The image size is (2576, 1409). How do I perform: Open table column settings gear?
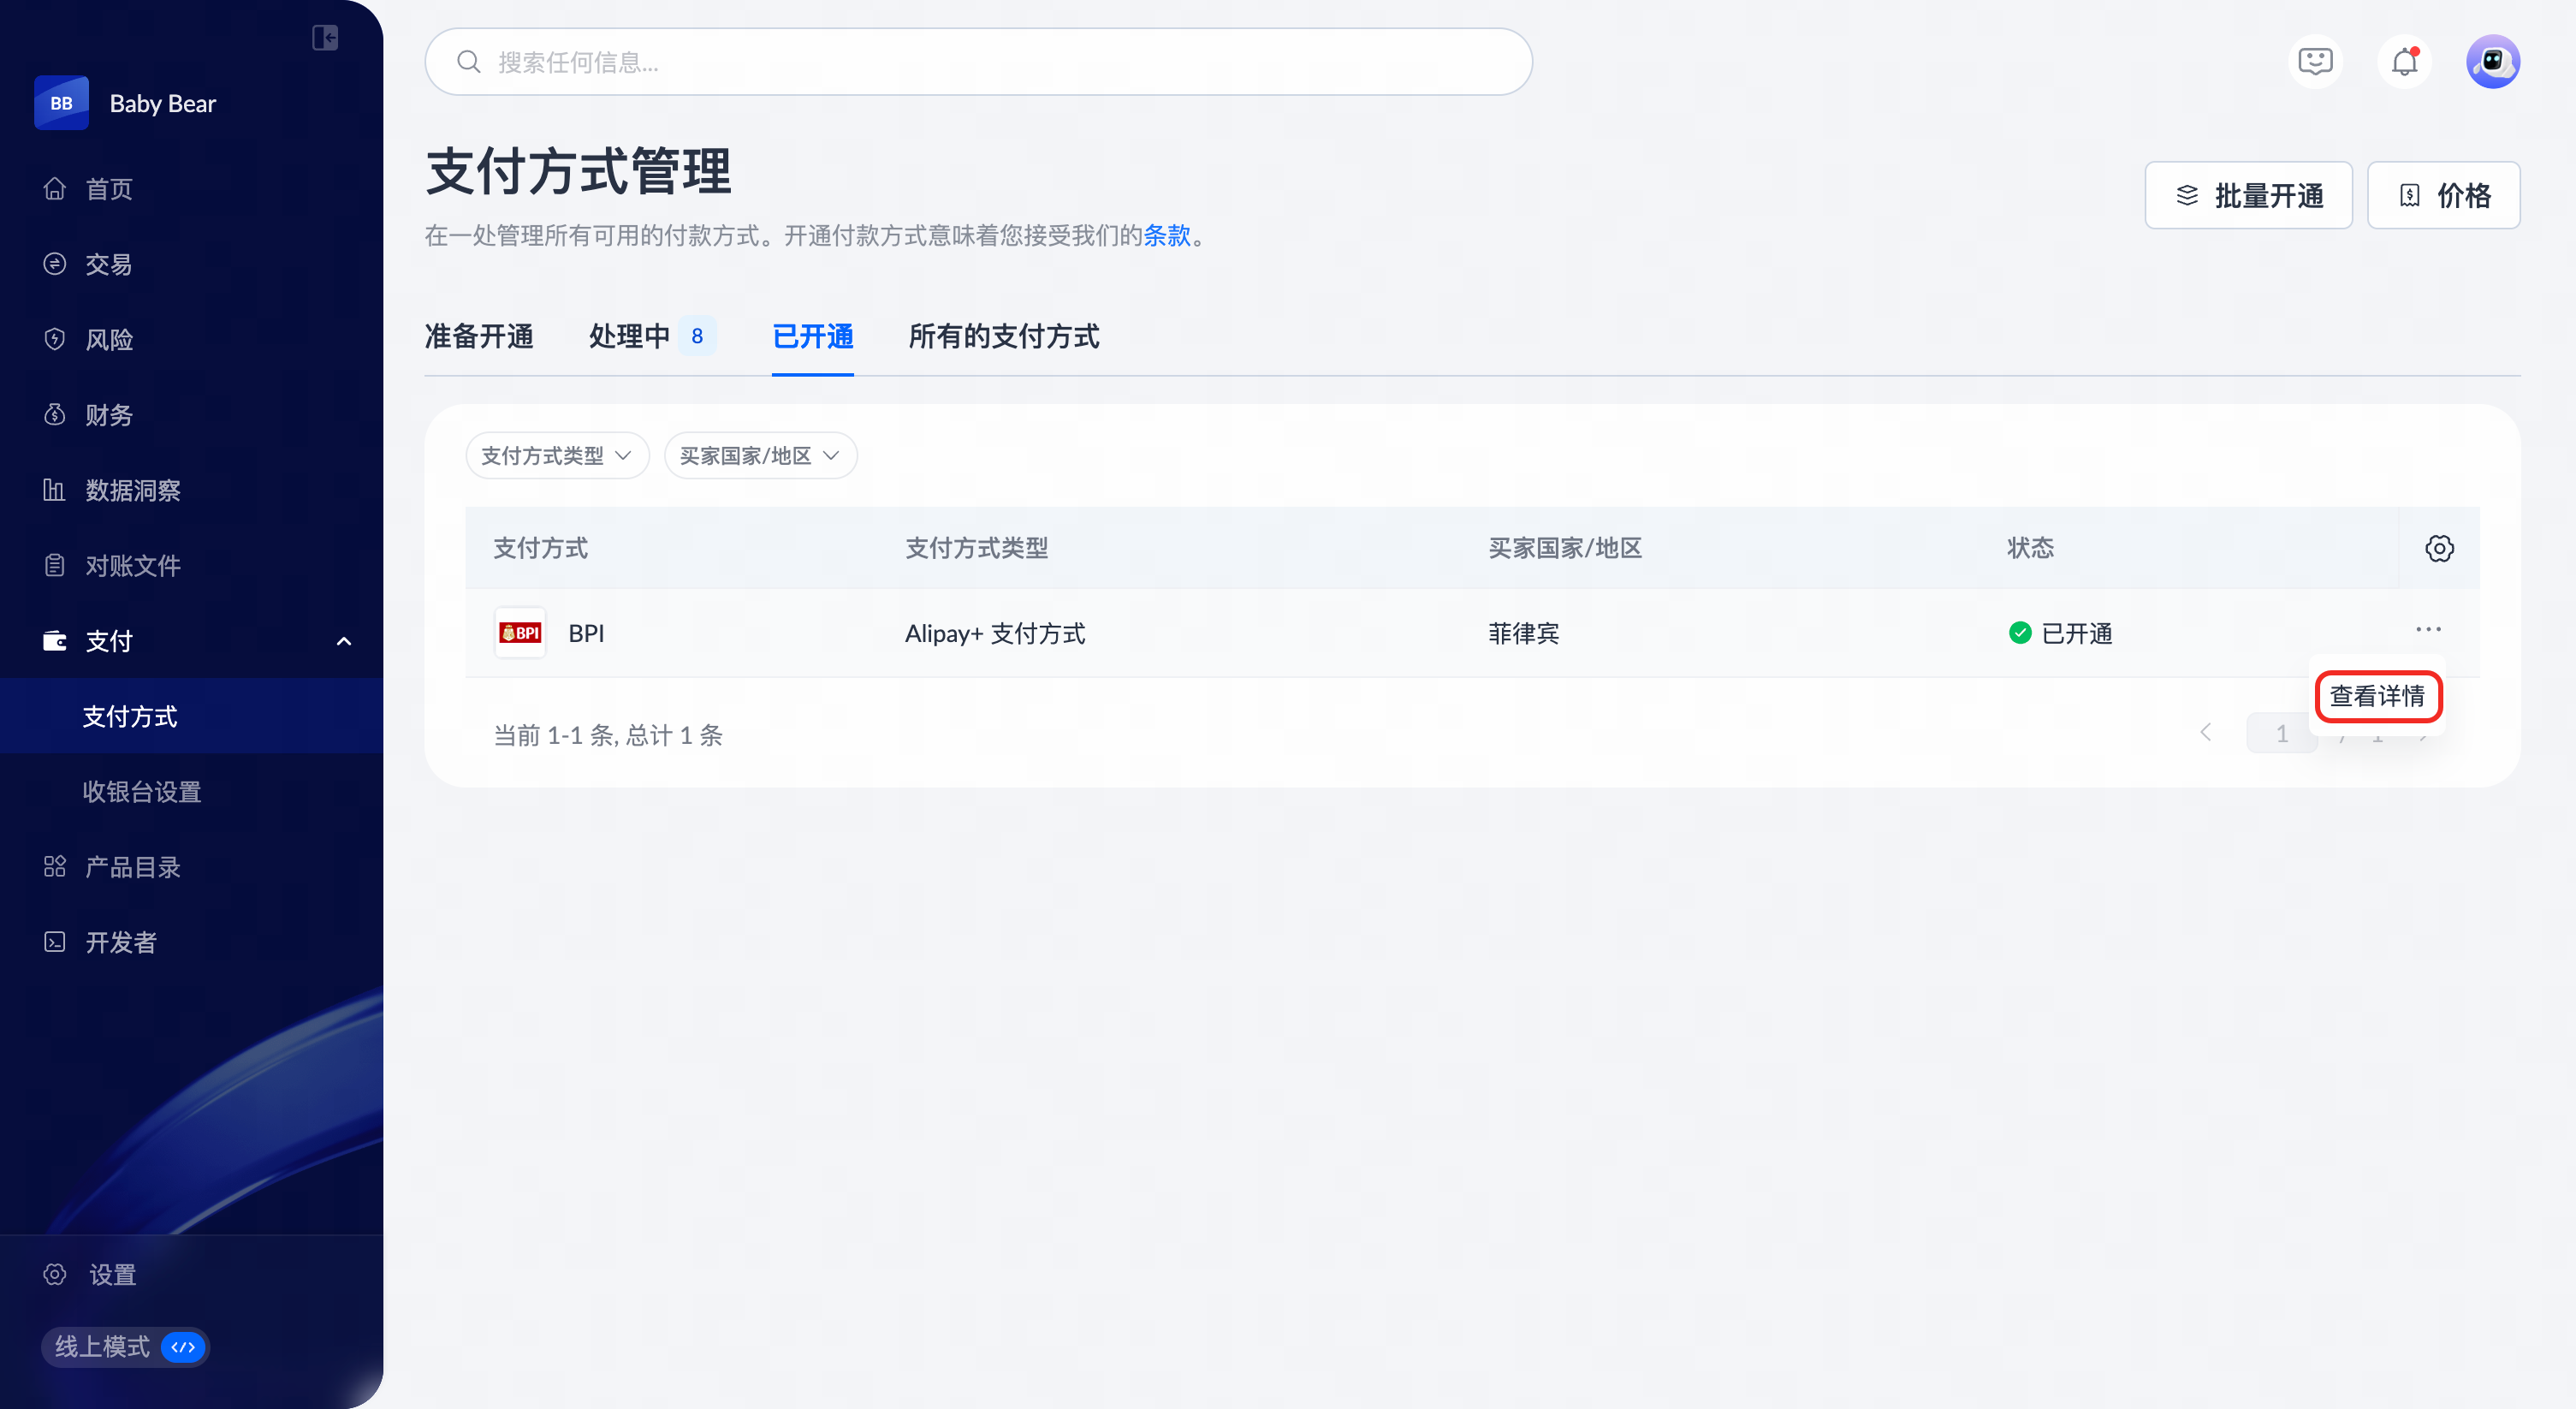(2439, 548)
